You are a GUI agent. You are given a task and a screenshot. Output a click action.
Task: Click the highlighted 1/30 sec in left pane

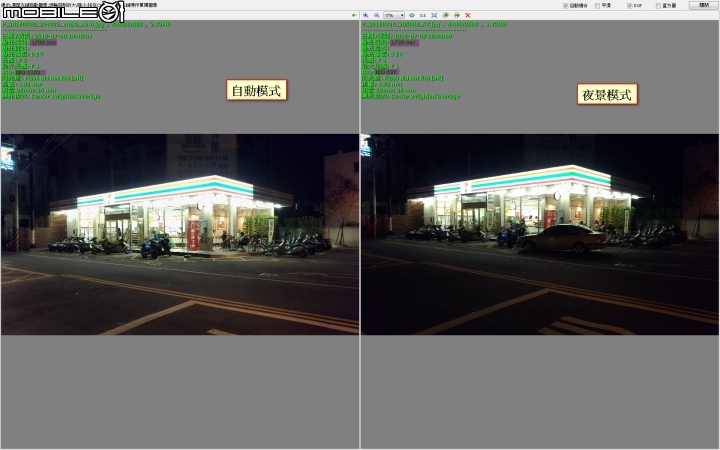(x=44, y=42)
